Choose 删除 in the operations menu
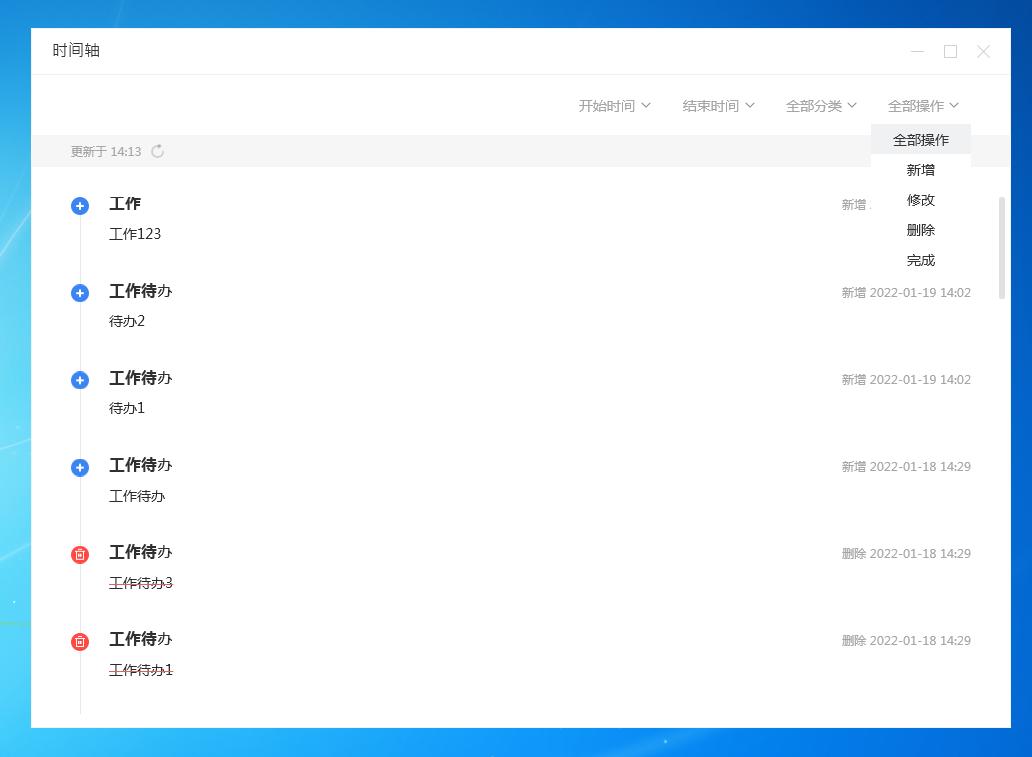The image size is (1032, 757). 920,230
